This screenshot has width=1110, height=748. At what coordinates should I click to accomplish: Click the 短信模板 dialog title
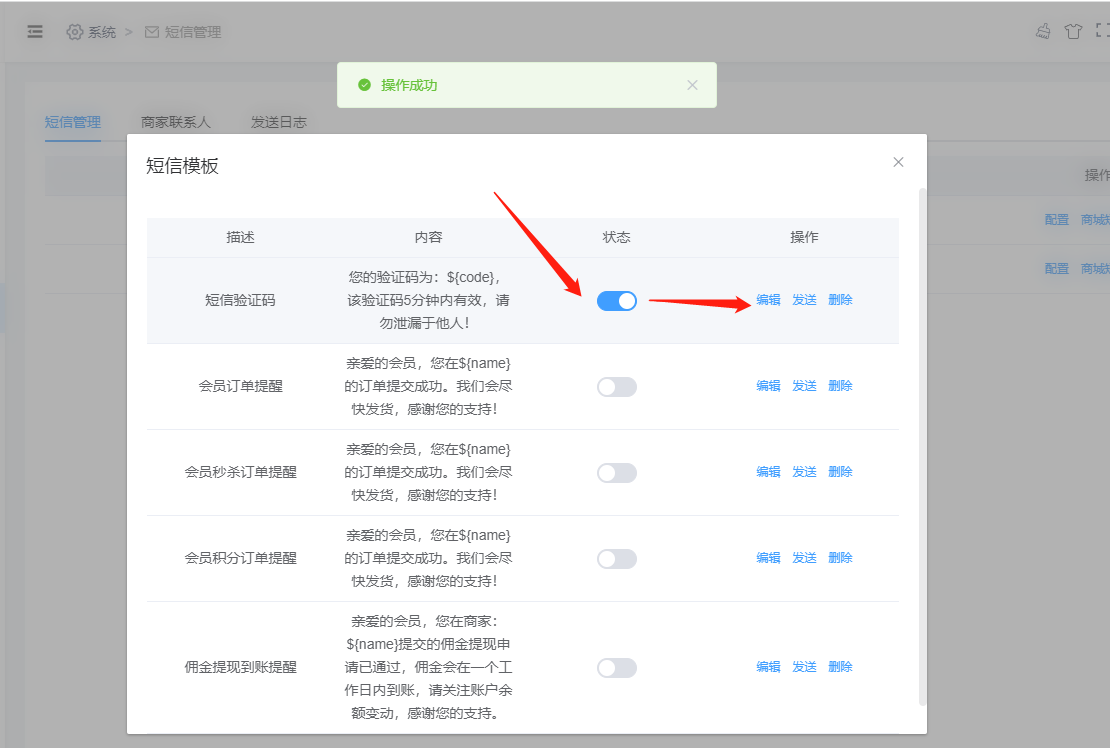click(x=183, y=166)
